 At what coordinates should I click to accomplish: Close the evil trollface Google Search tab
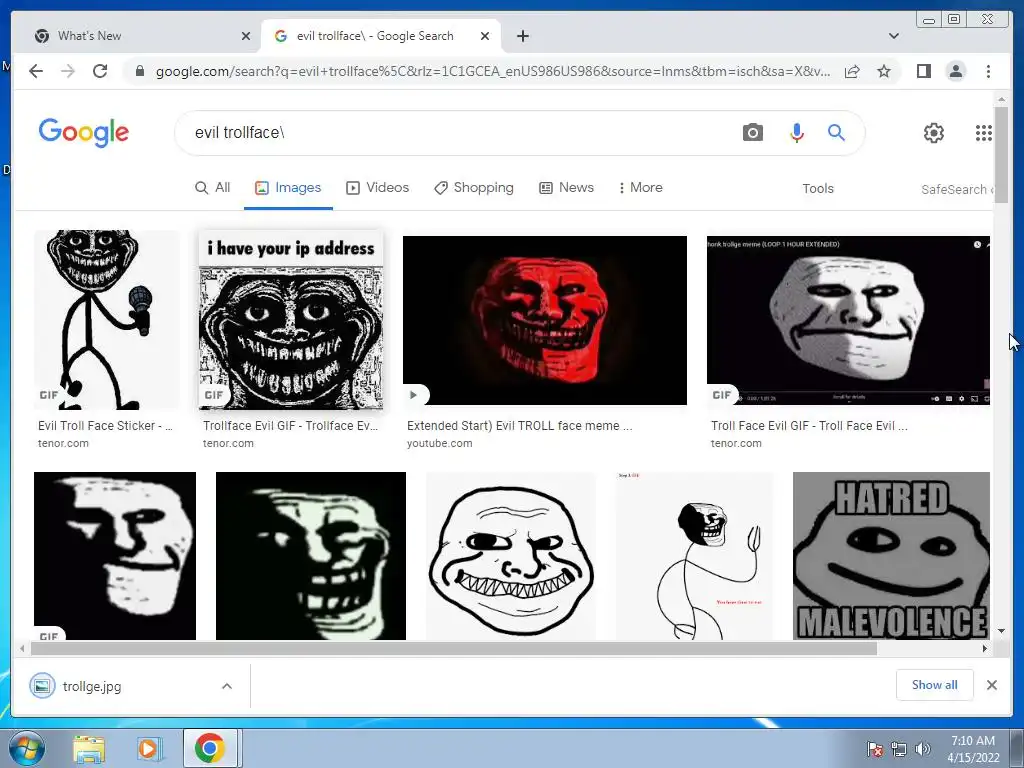click(485, 36)
